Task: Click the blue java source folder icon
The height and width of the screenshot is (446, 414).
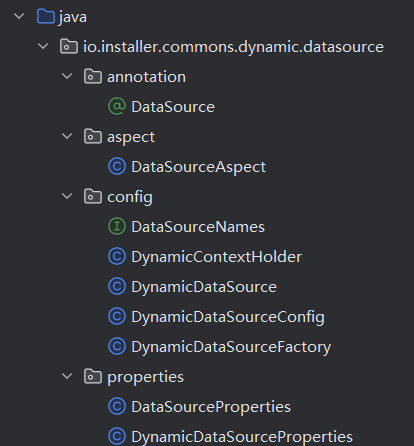Action: click(46, 16)
